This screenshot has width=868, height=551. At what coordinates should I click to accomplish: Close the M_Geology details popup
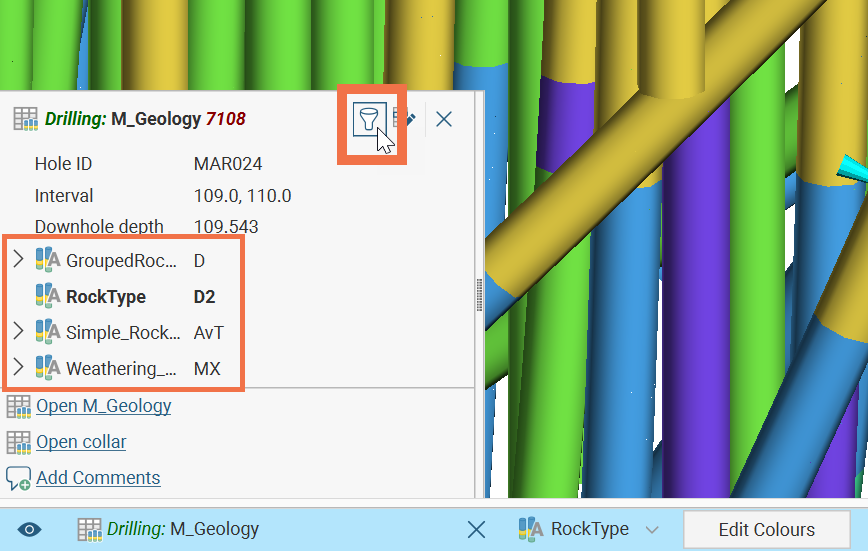444,119
